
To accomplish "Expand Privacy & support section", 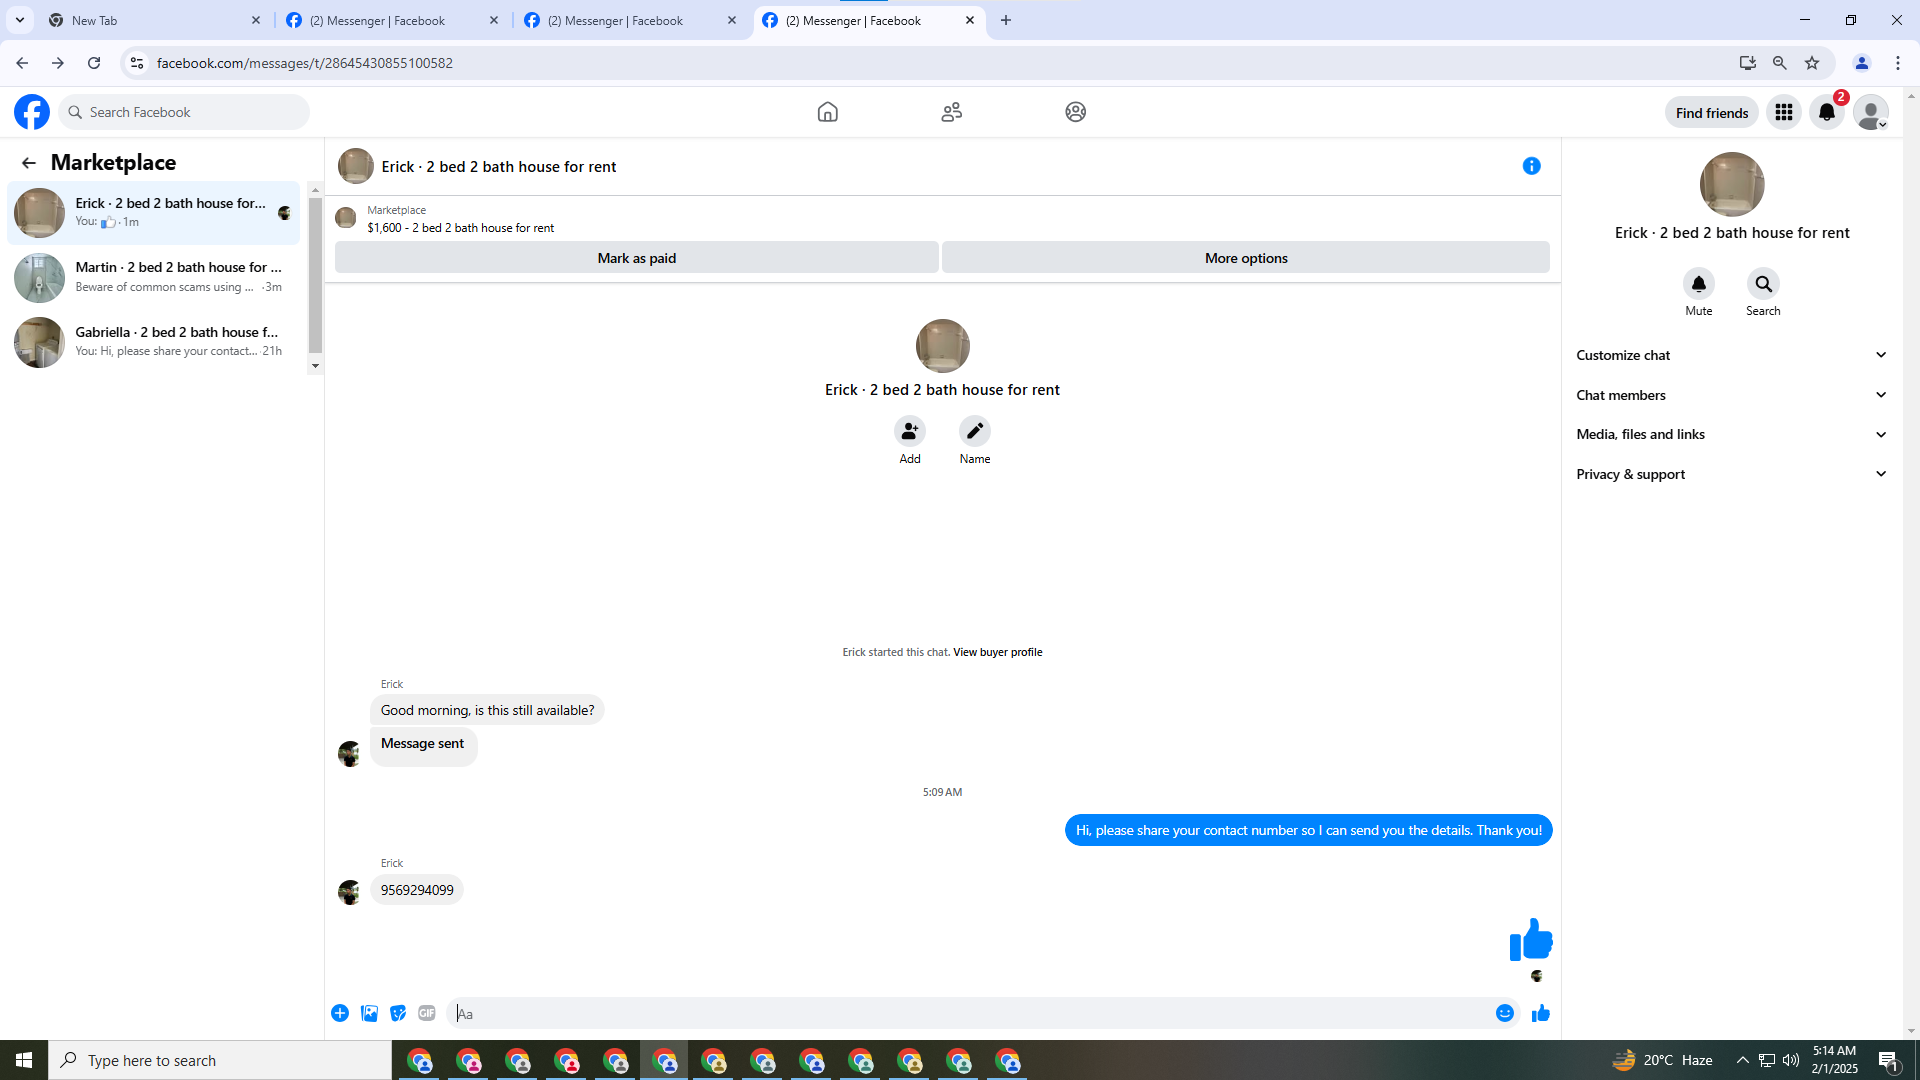I will point(1731,474).
